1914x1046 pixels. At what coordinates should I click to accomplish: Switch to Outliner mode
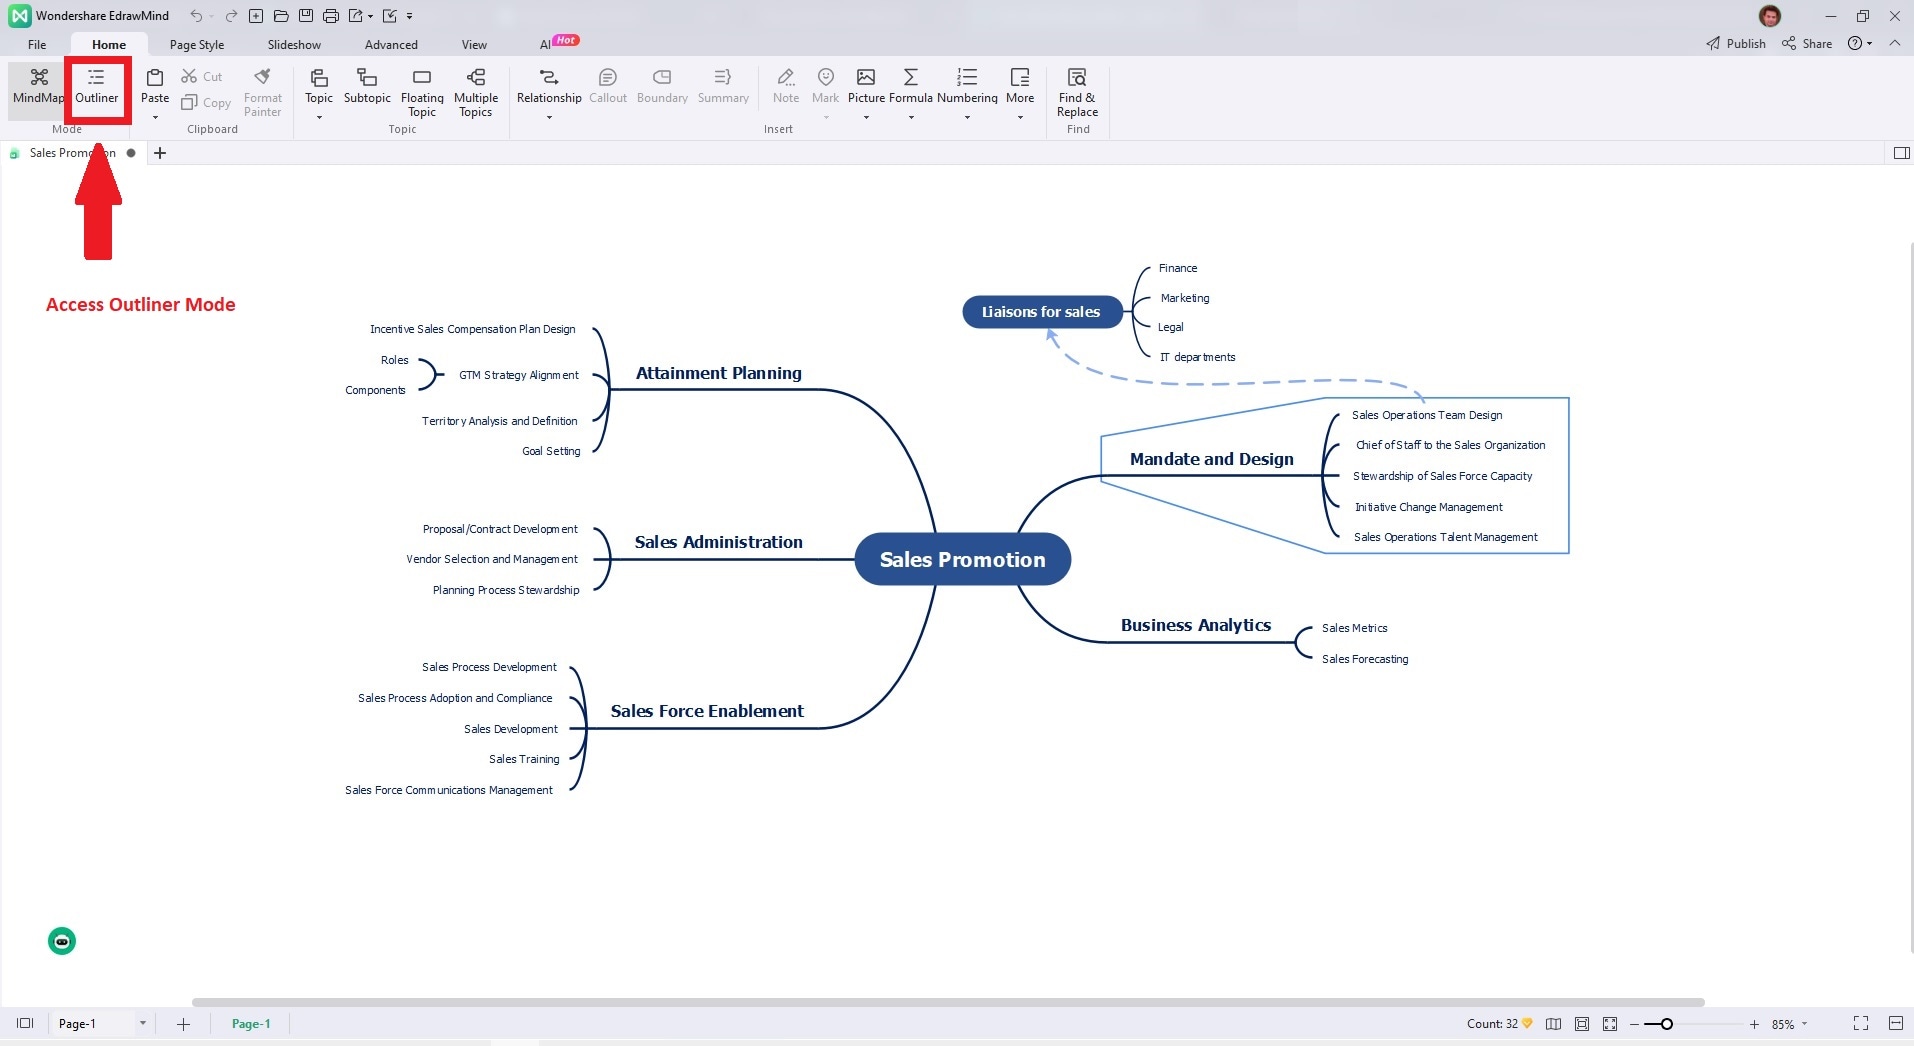pyautogui.click(x=97, y=87)
